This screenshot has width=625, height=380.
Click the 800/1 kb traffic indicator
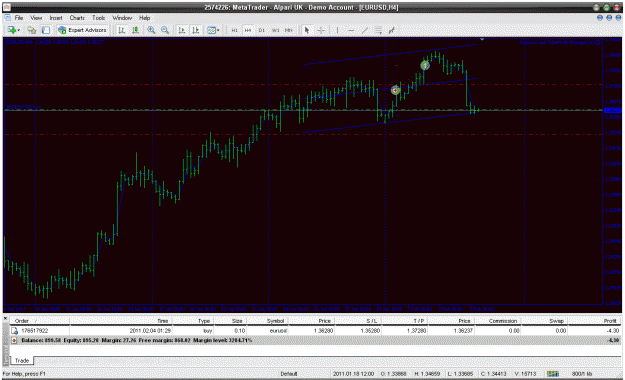(x=582, y=374)
